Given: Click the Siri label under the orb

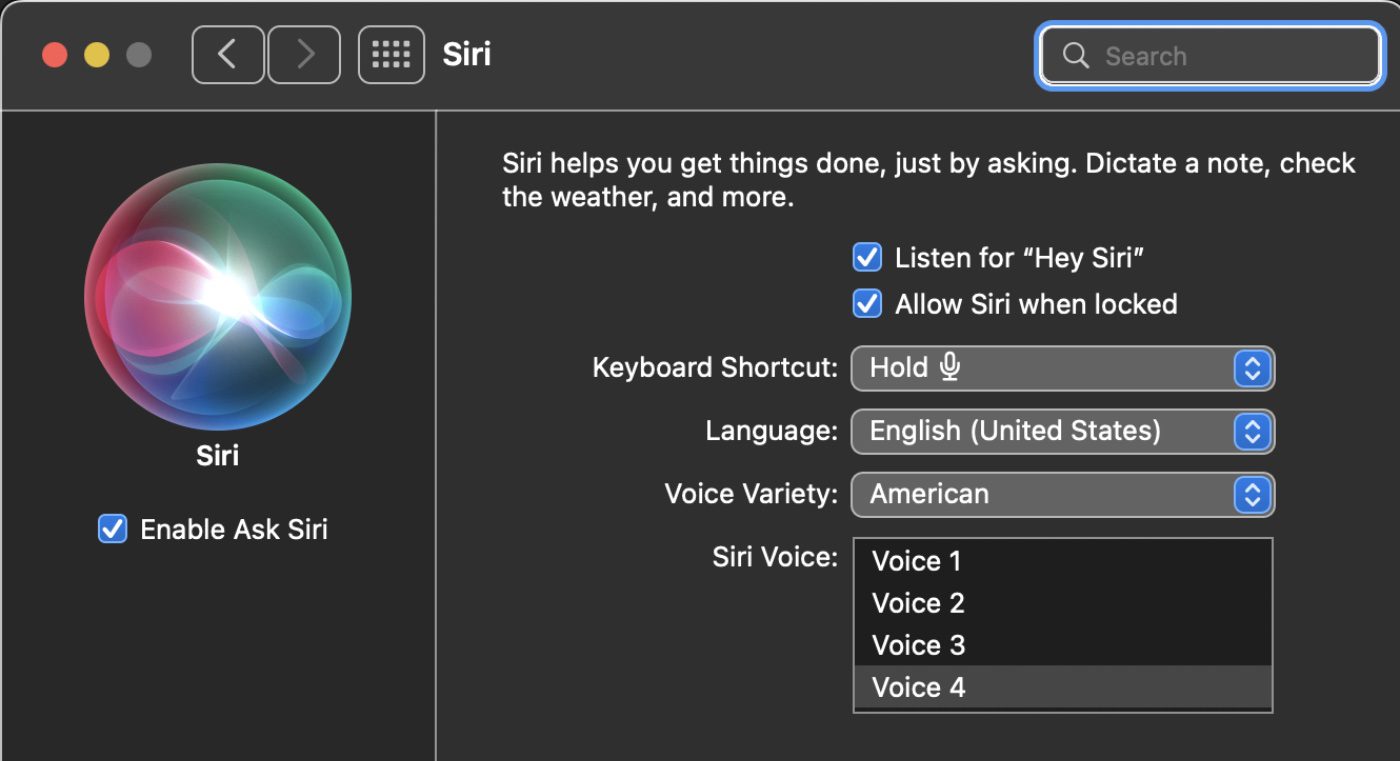Looking at the screenshot, I should coord(217,456).
